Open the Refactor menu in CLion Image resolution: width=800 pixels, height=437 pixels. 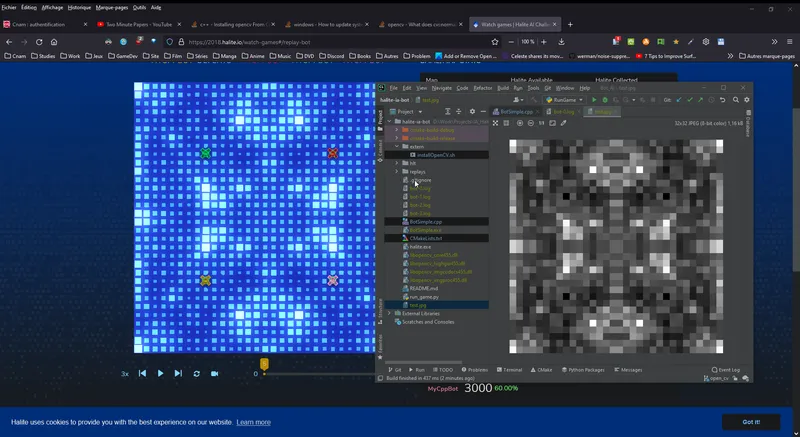[483, 88]
